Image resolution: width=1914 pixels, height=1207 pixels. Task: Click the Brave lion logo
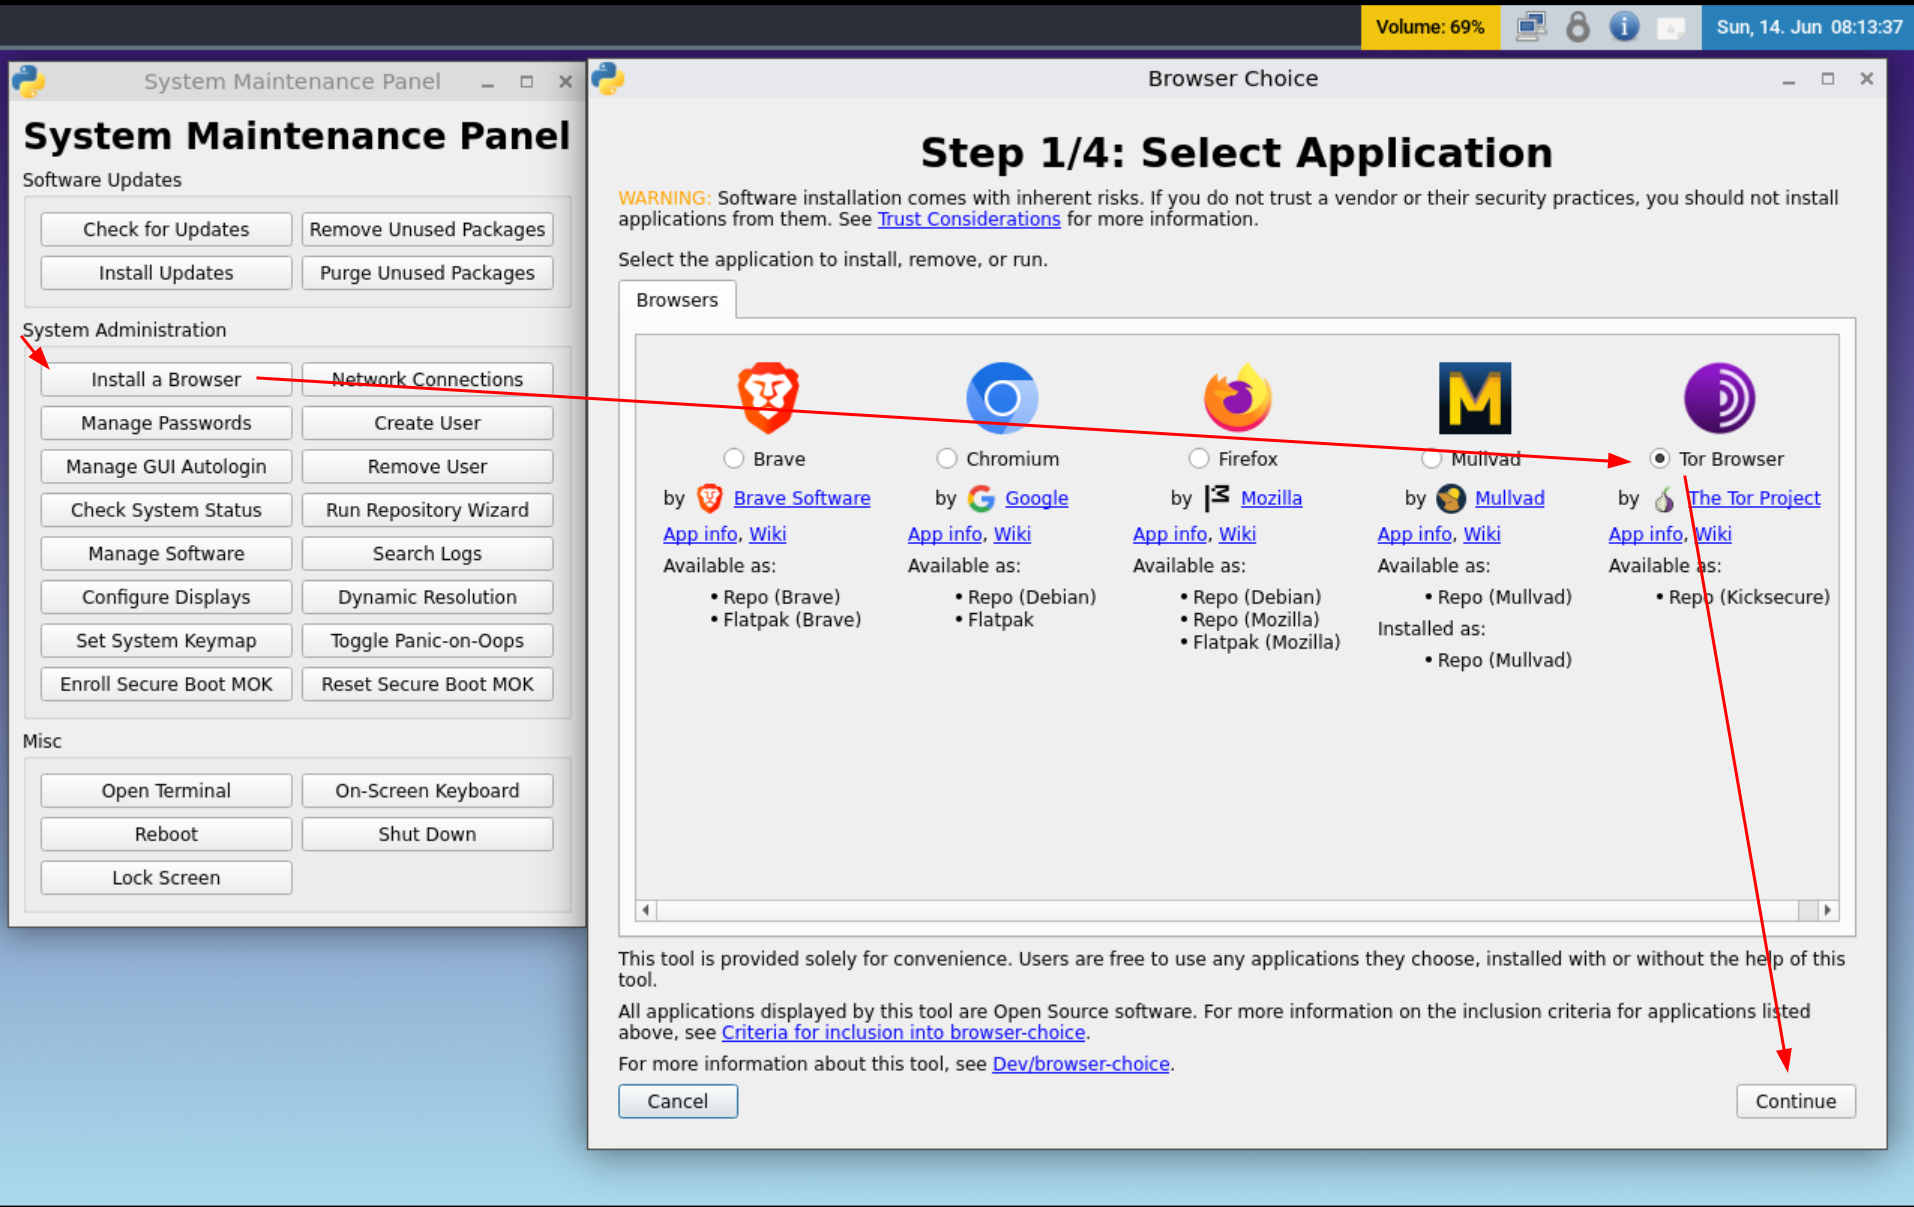(x=768, y=398)
